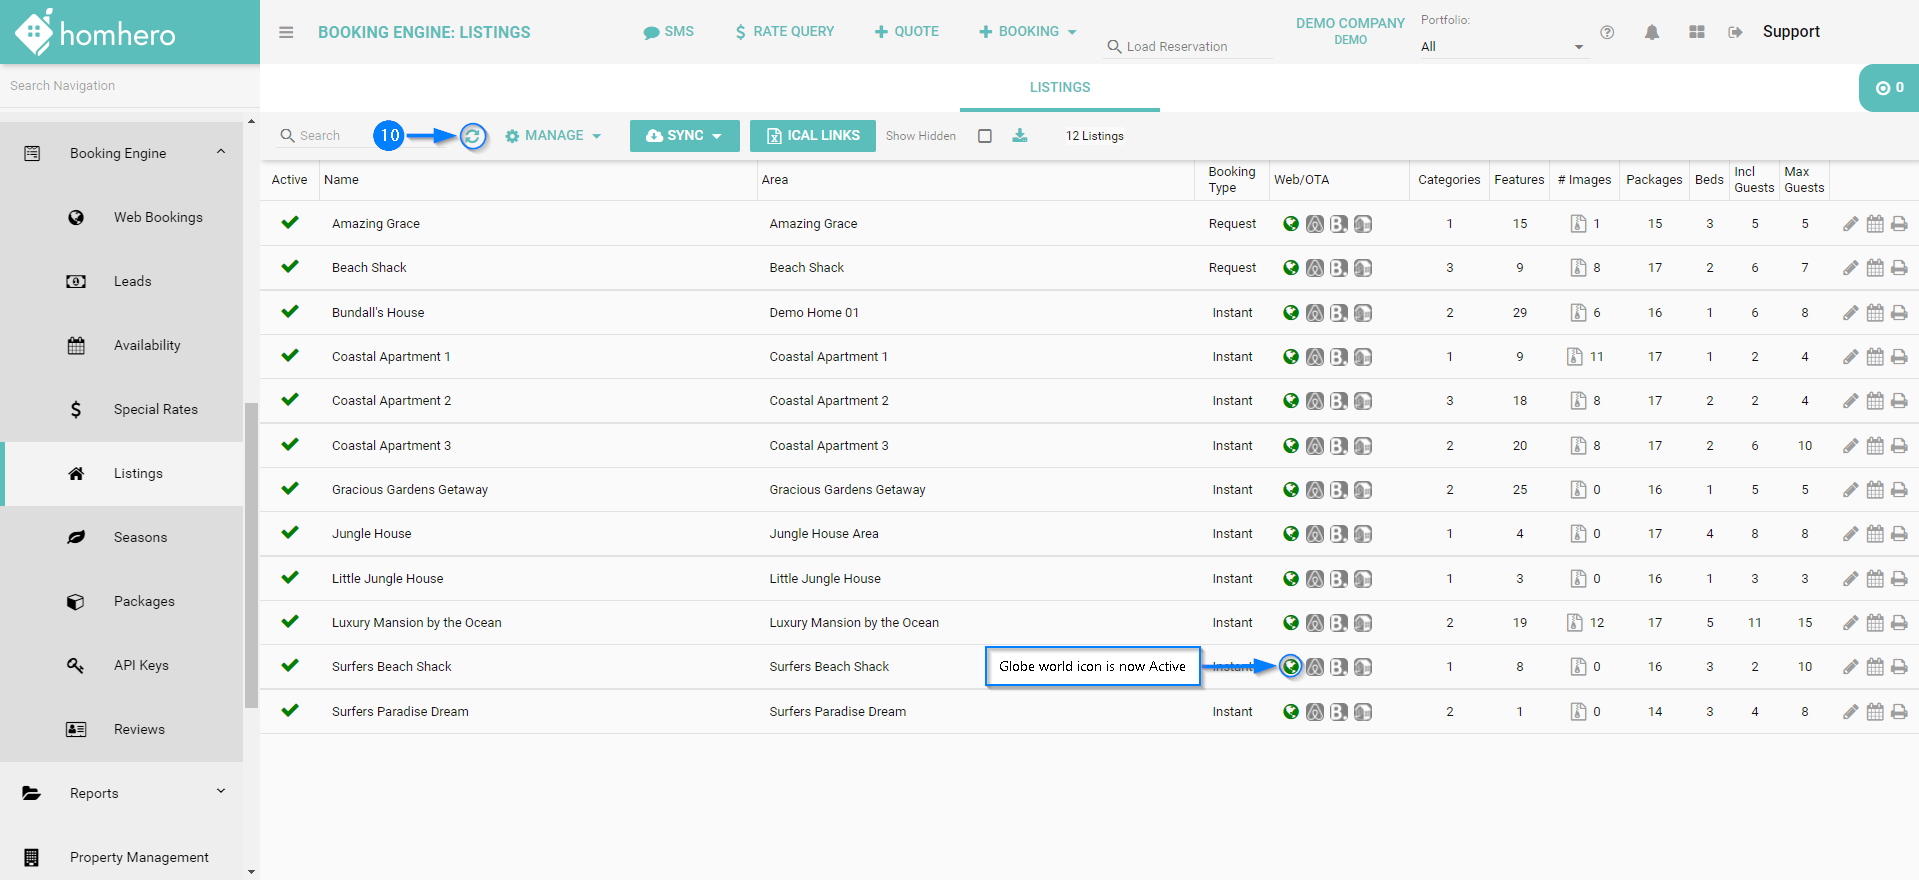Toggle globe web status for Surfers Beach Shack
The height and width of the screenshot is (880, 1919).
(1291, 667)
